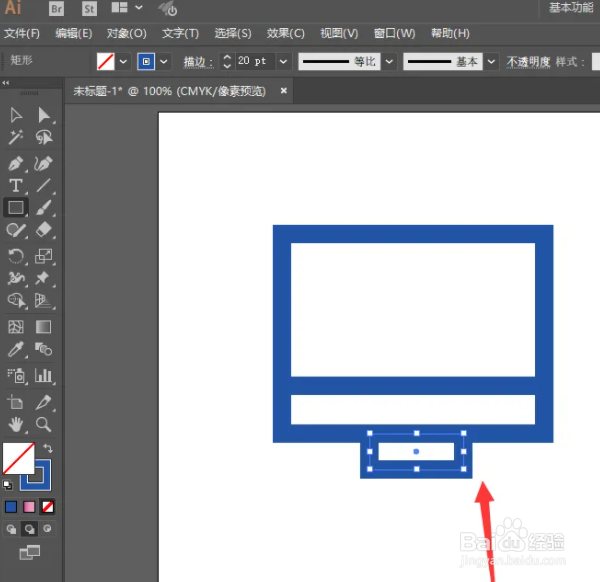Screen dimensions: 600x582
Task: Select the Pen tool
Action: [x=16, y=164]
